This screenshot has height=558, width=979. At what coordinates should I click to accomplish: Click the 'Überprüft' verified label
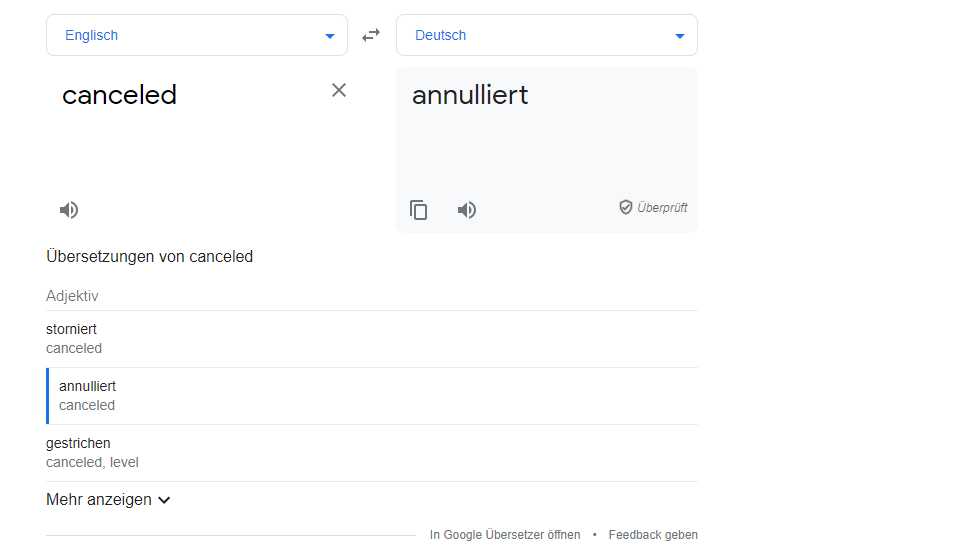(662, 208)
